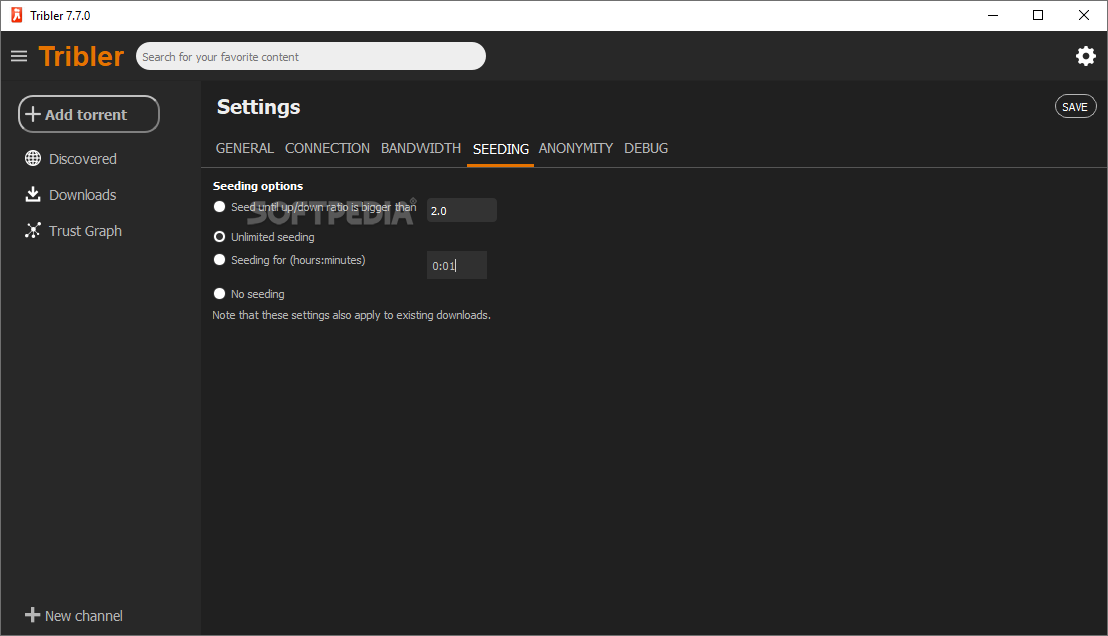The height and width of the screenshot is (636, 1108).
Task: Open the Downloads page
Action: pyautogui.click(x=83, y=195)
